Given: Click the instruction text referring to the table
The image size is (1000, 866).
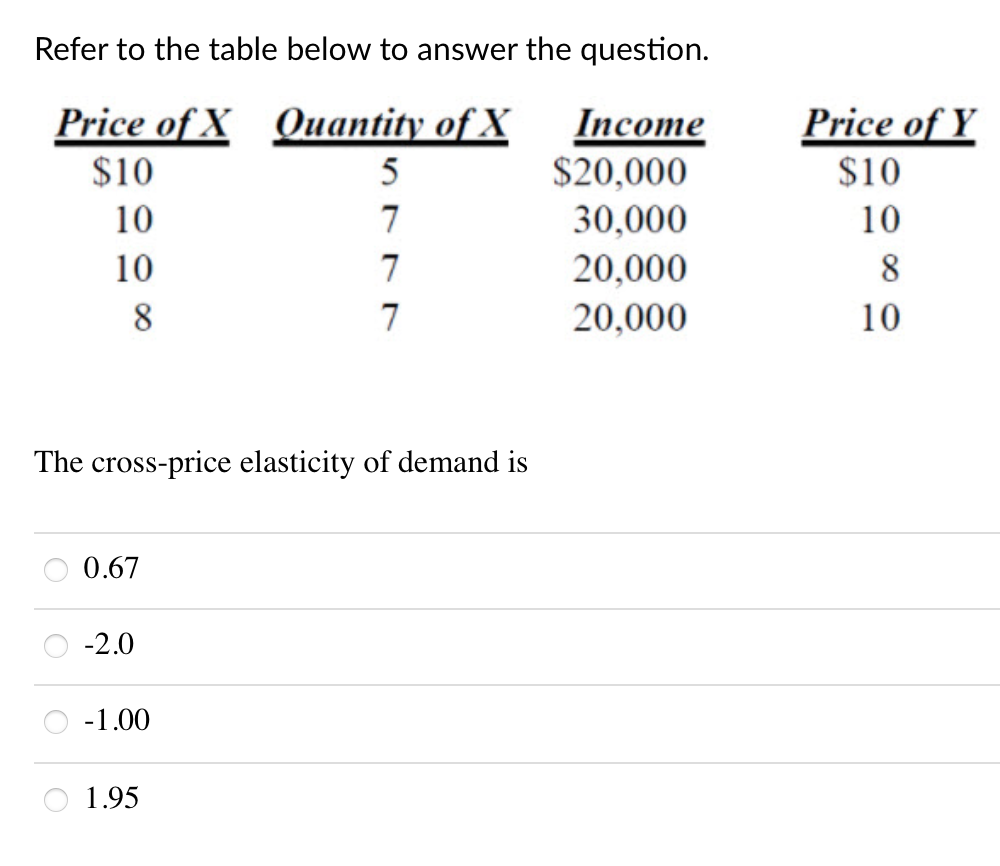Looking at the screenshot, I should (371, 49).
